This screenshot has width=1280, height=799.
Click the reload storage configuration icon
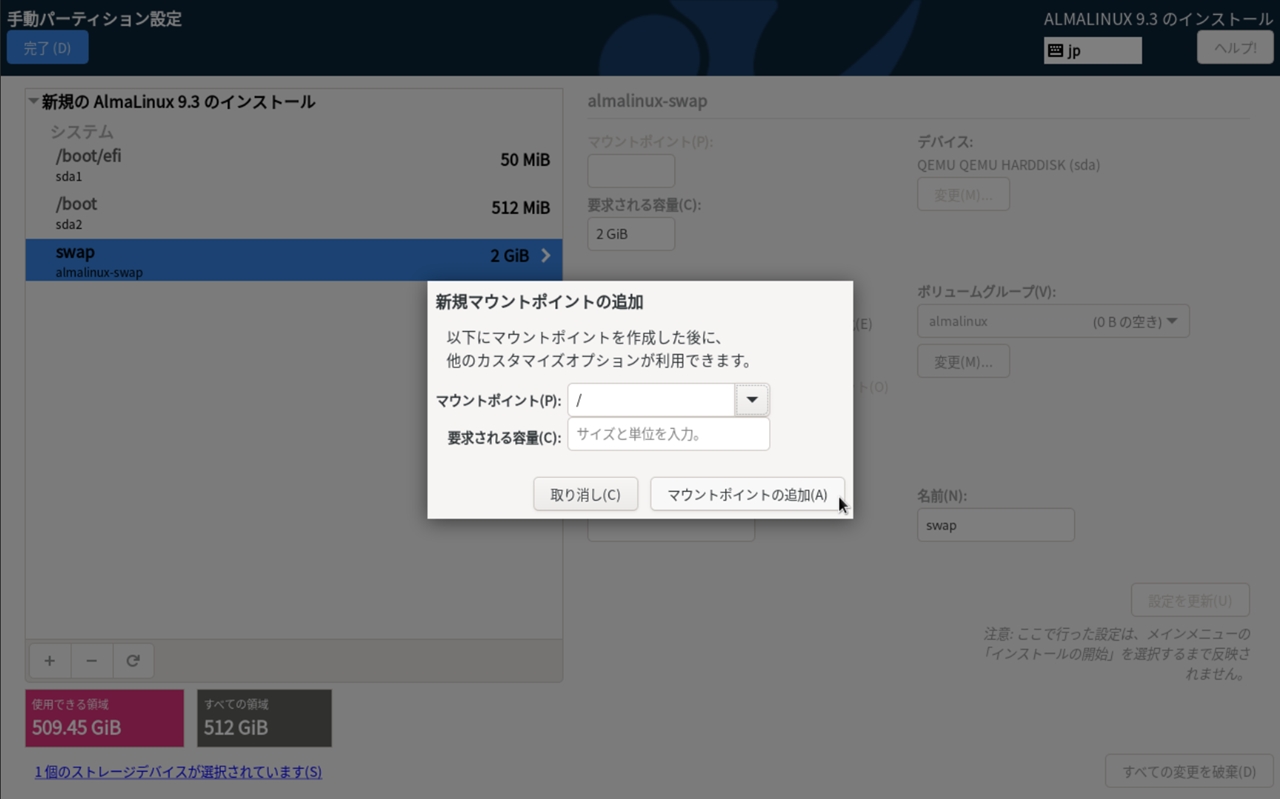click(133, 661)
